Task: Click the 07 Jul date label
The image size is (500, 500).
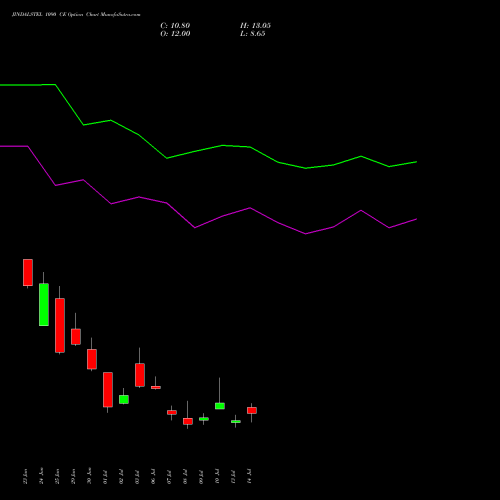Action: [169, 477]
